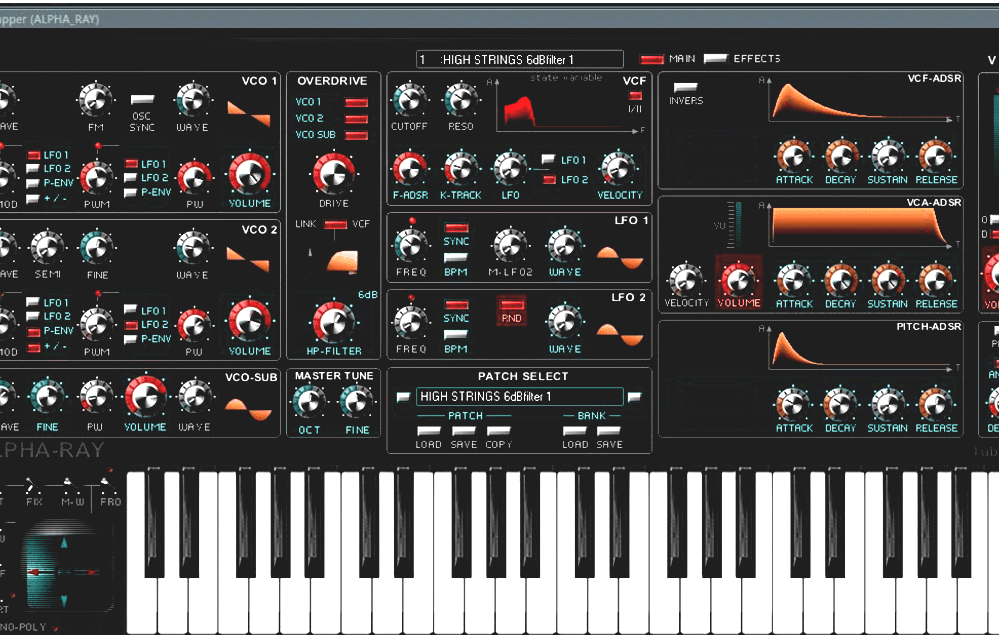Click the patch LOAD button
The height and width of the screenshot is (635, 999).
coord(428,431)
